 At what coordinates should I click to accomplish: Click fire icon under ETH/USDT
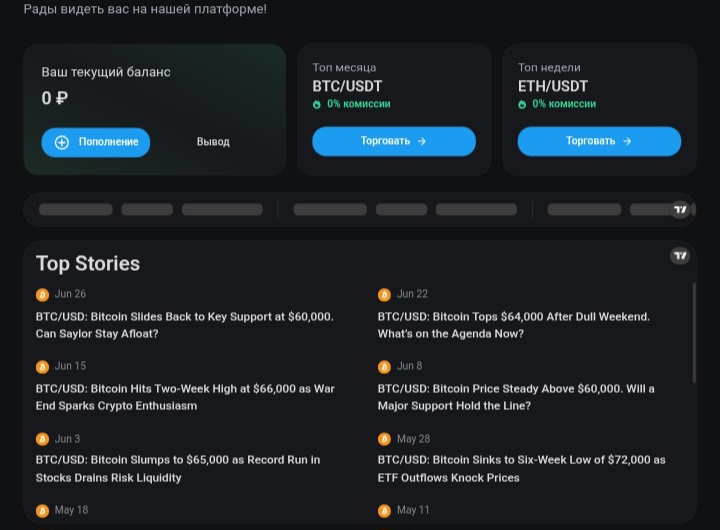[522, 104]
